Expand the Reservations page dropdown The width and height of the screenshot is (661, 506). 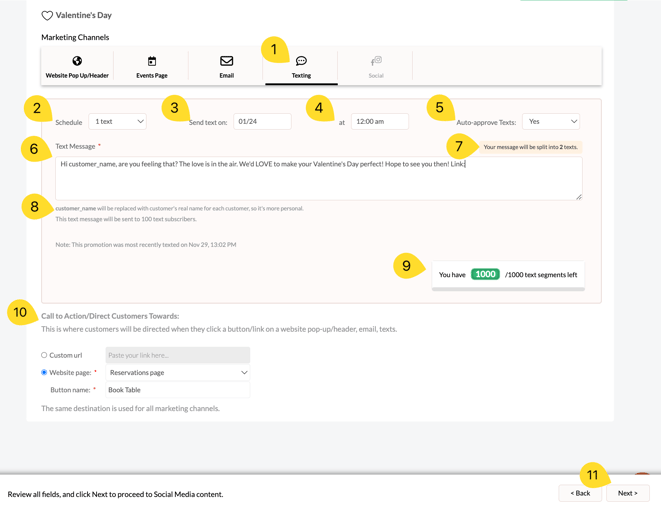(x=177, y=372)
